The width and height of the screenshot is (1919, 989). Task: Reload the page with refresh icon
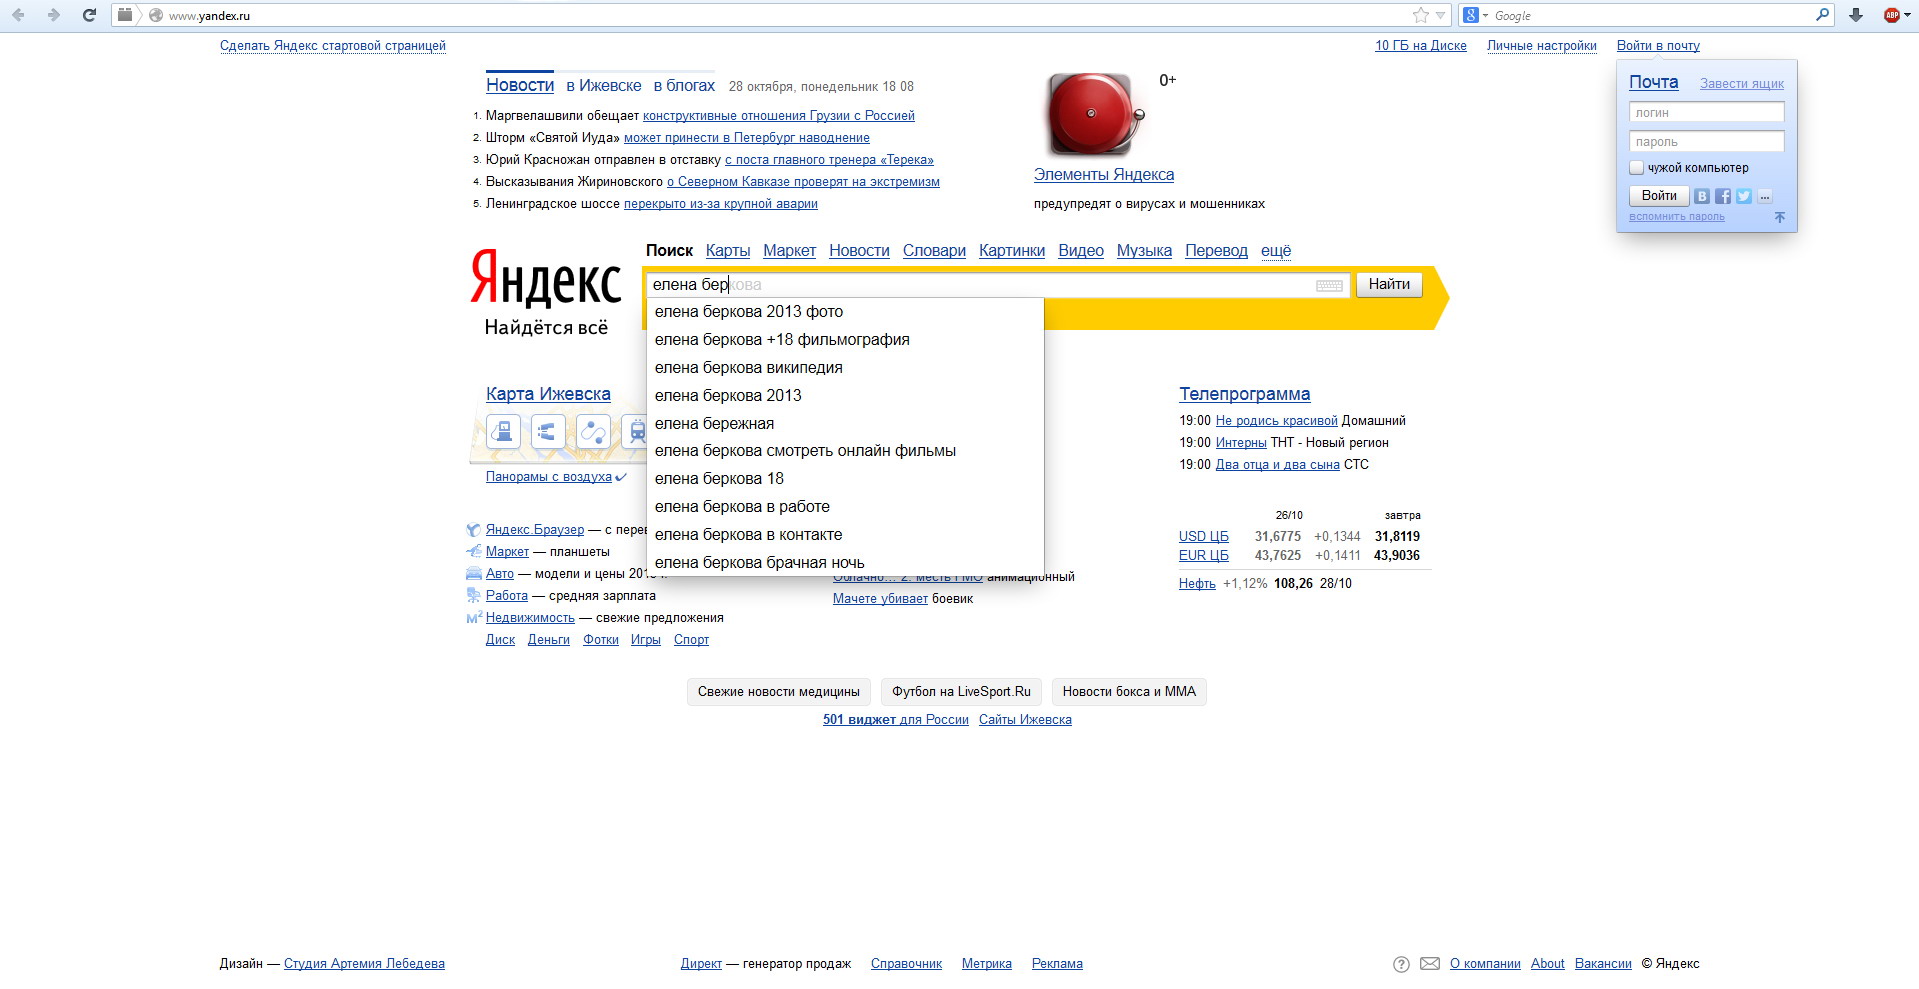pos(89,15)
